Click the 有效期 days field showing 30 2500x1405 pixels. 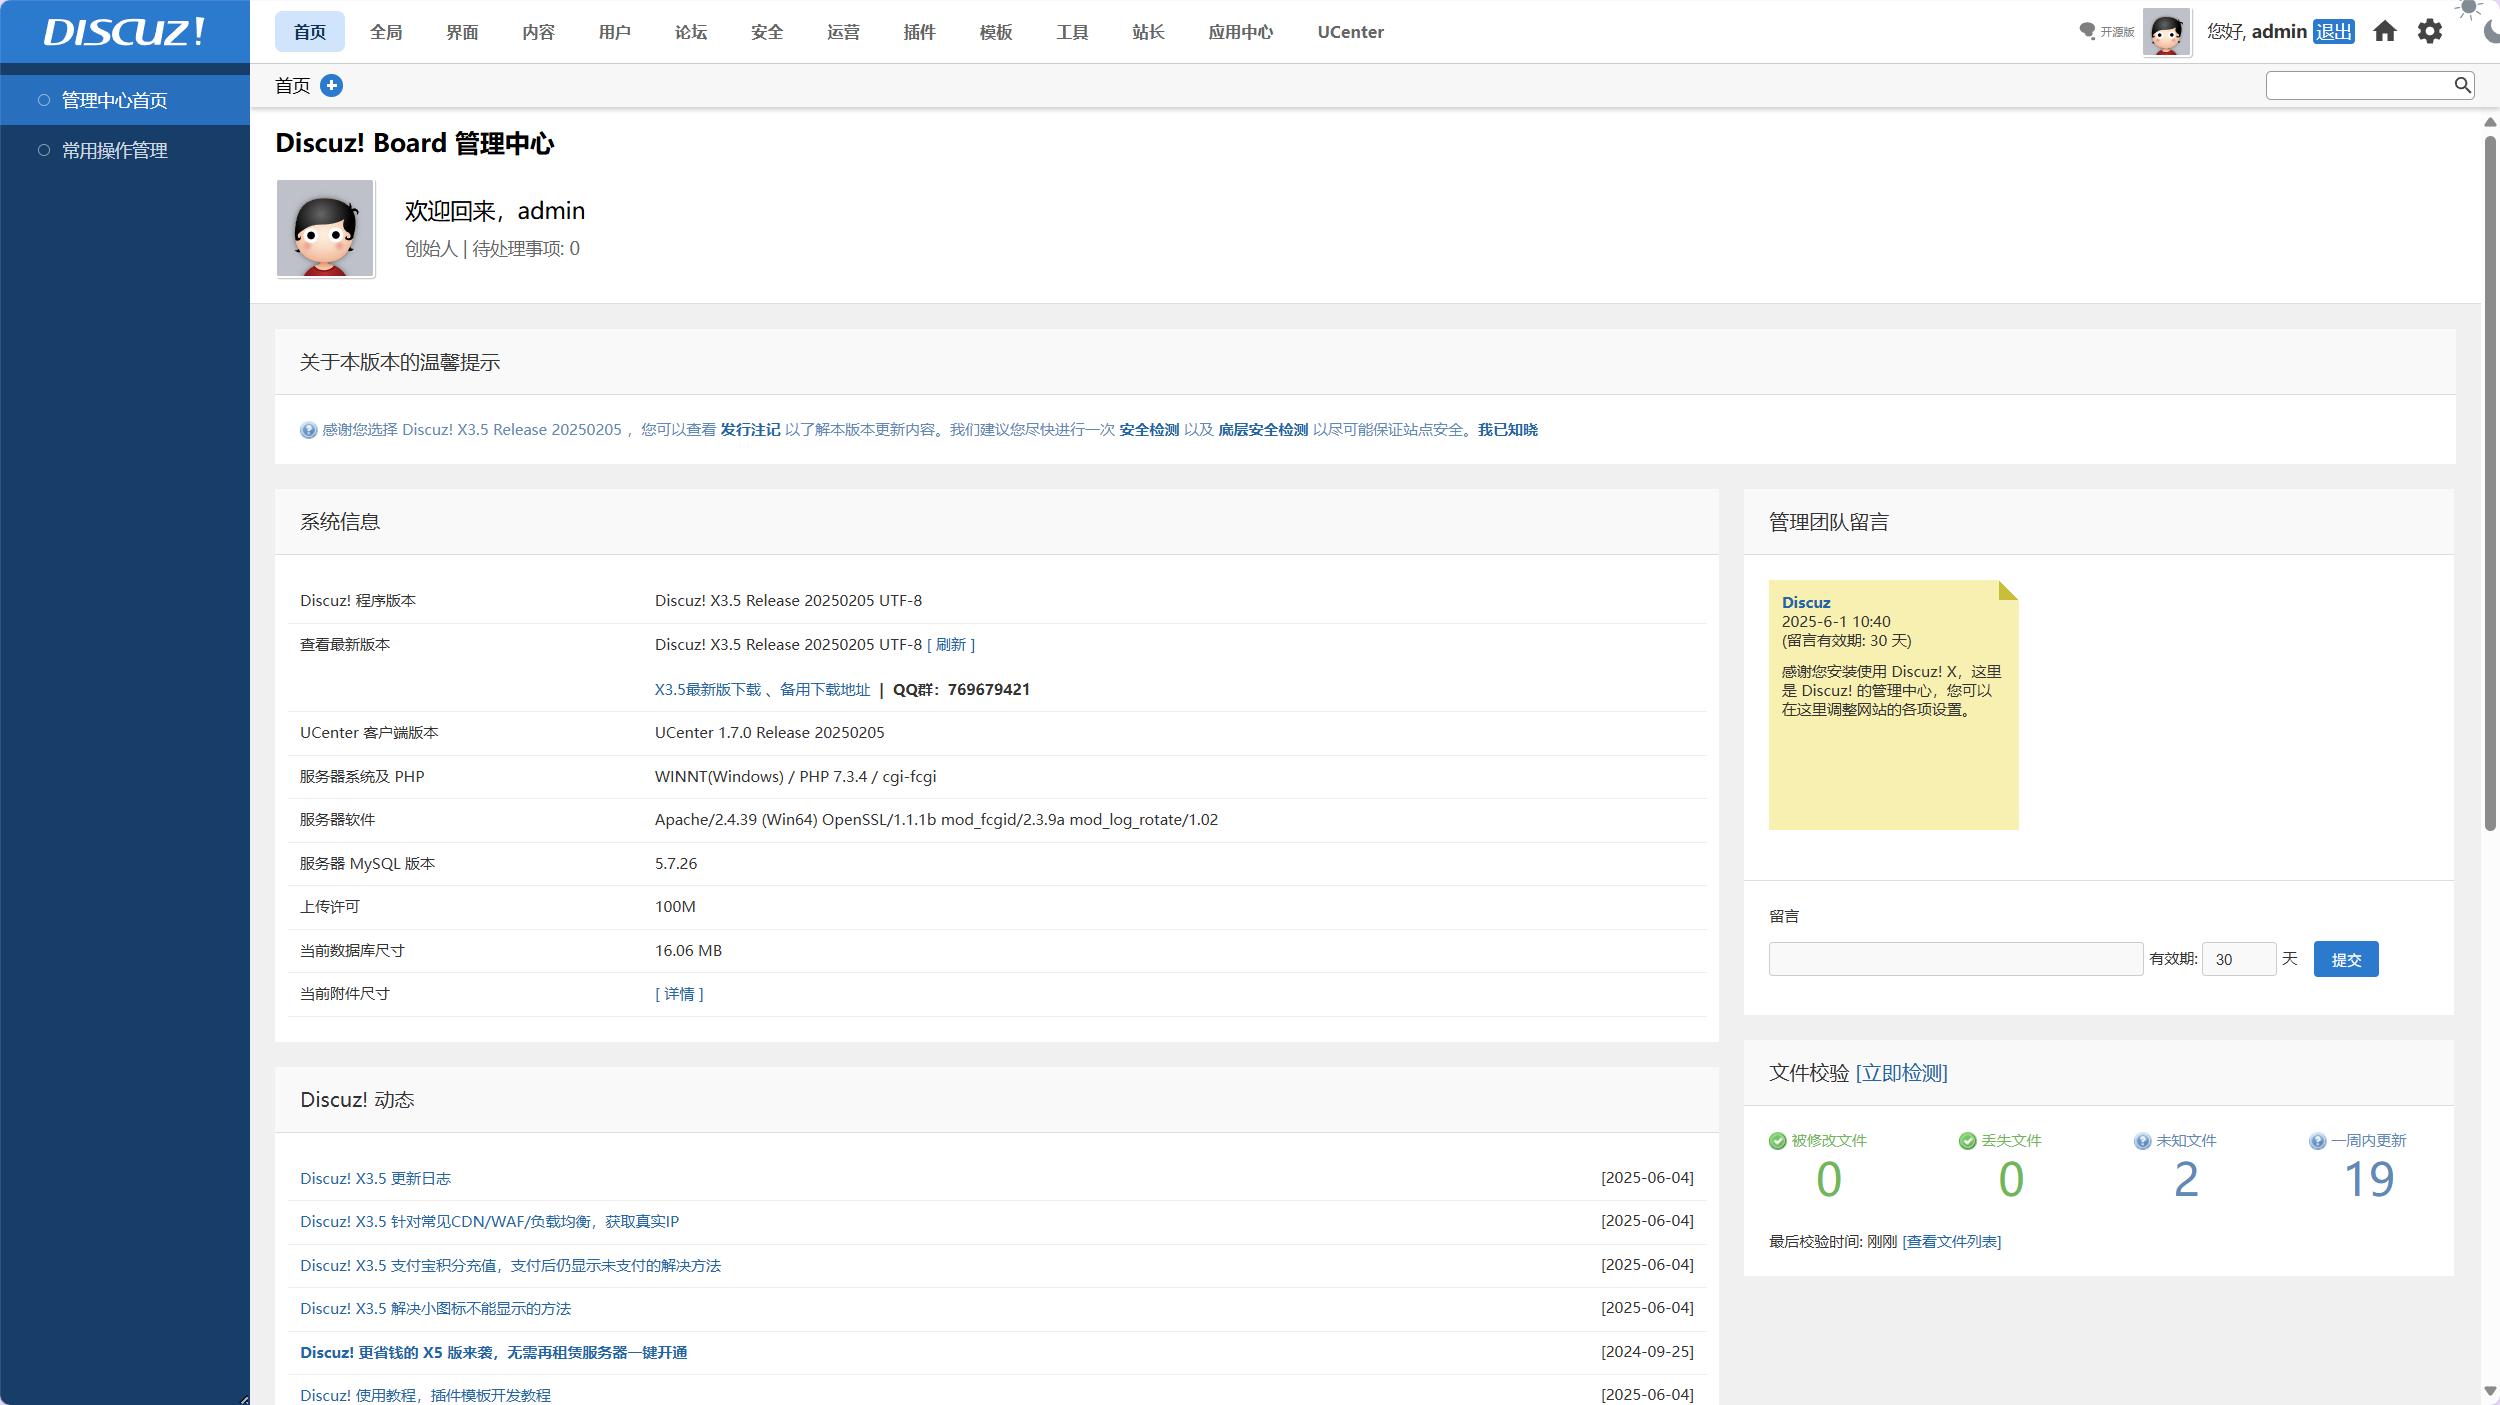click(2238, 959)
